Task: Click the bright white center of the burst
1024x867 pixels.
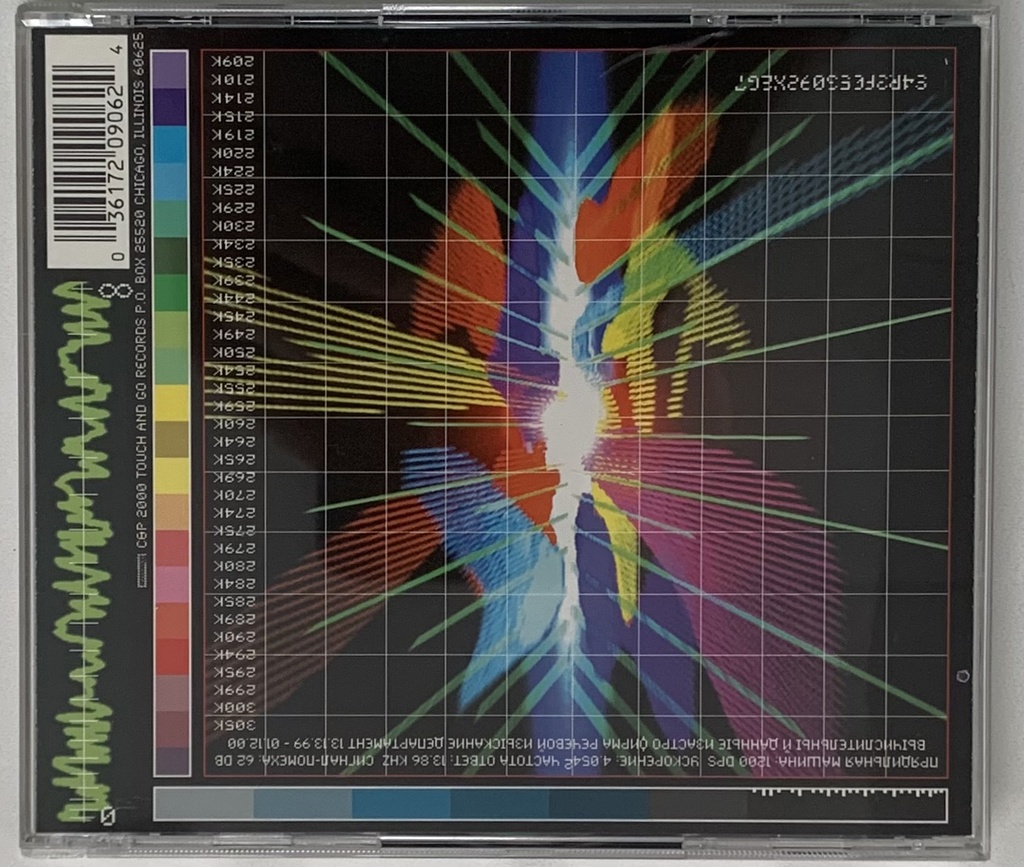Action: (x=570, y=410)
